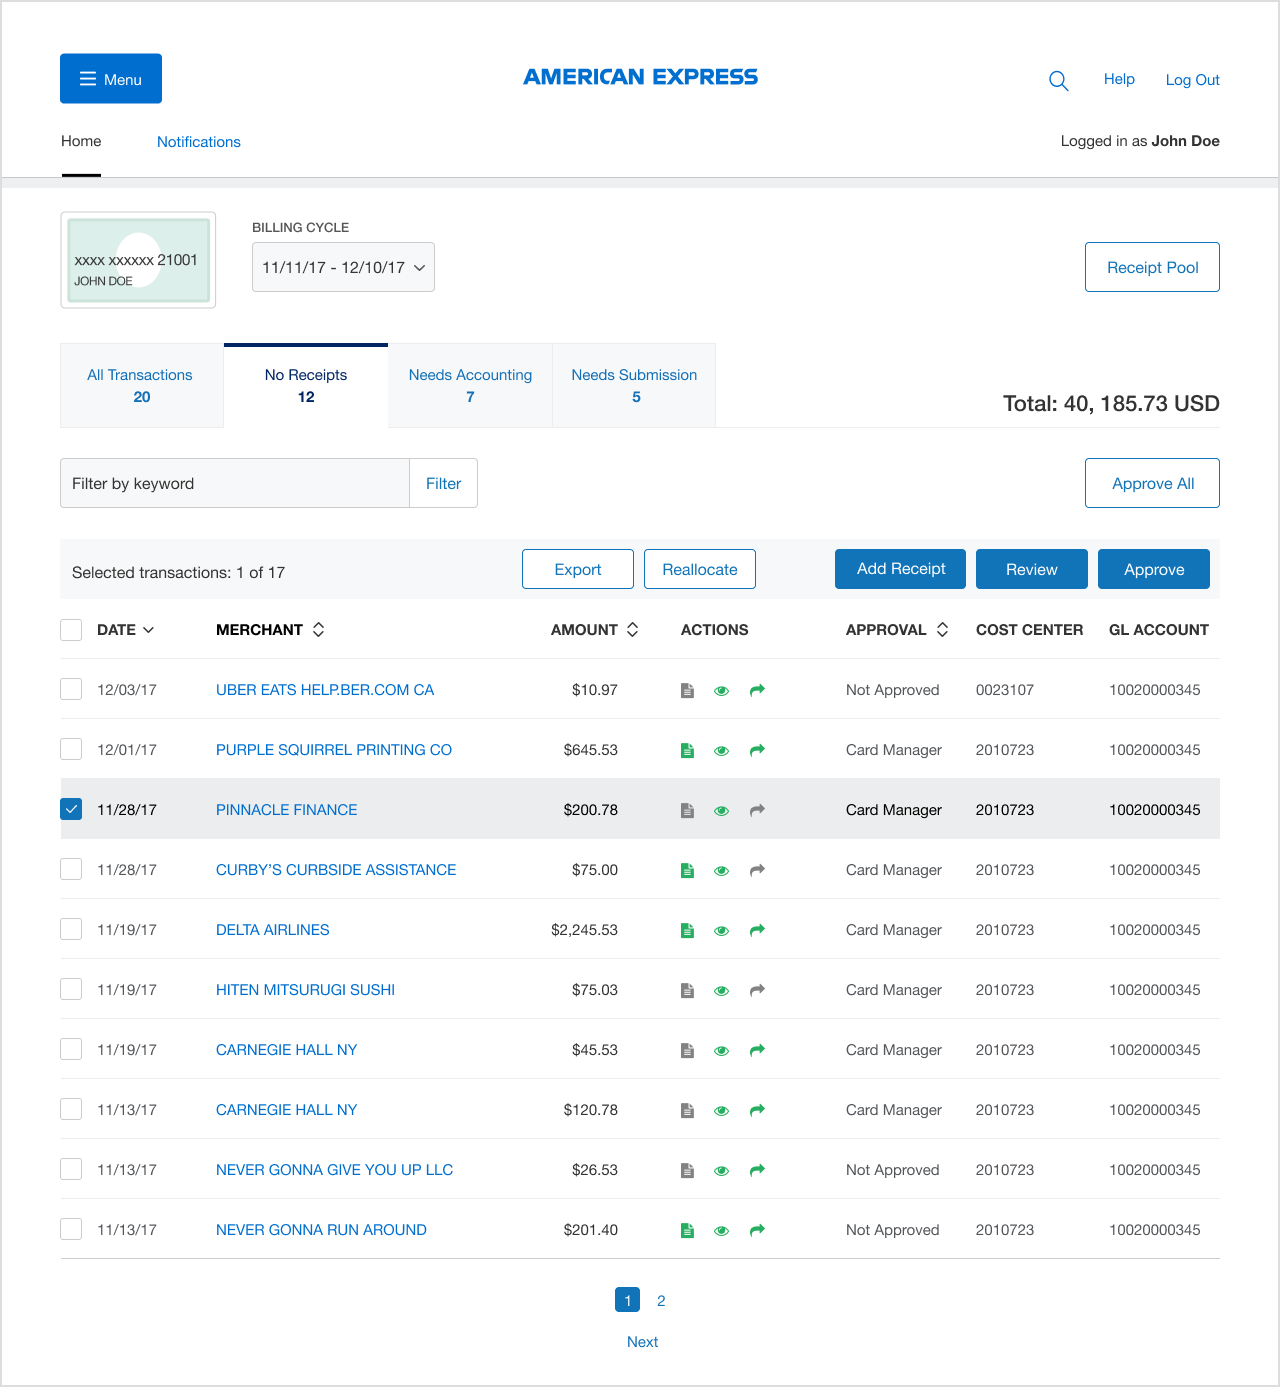1280x1387 pixels.
Task: Click forward arrow in PINNACLE FINANCE row
Action: point(757,810)
